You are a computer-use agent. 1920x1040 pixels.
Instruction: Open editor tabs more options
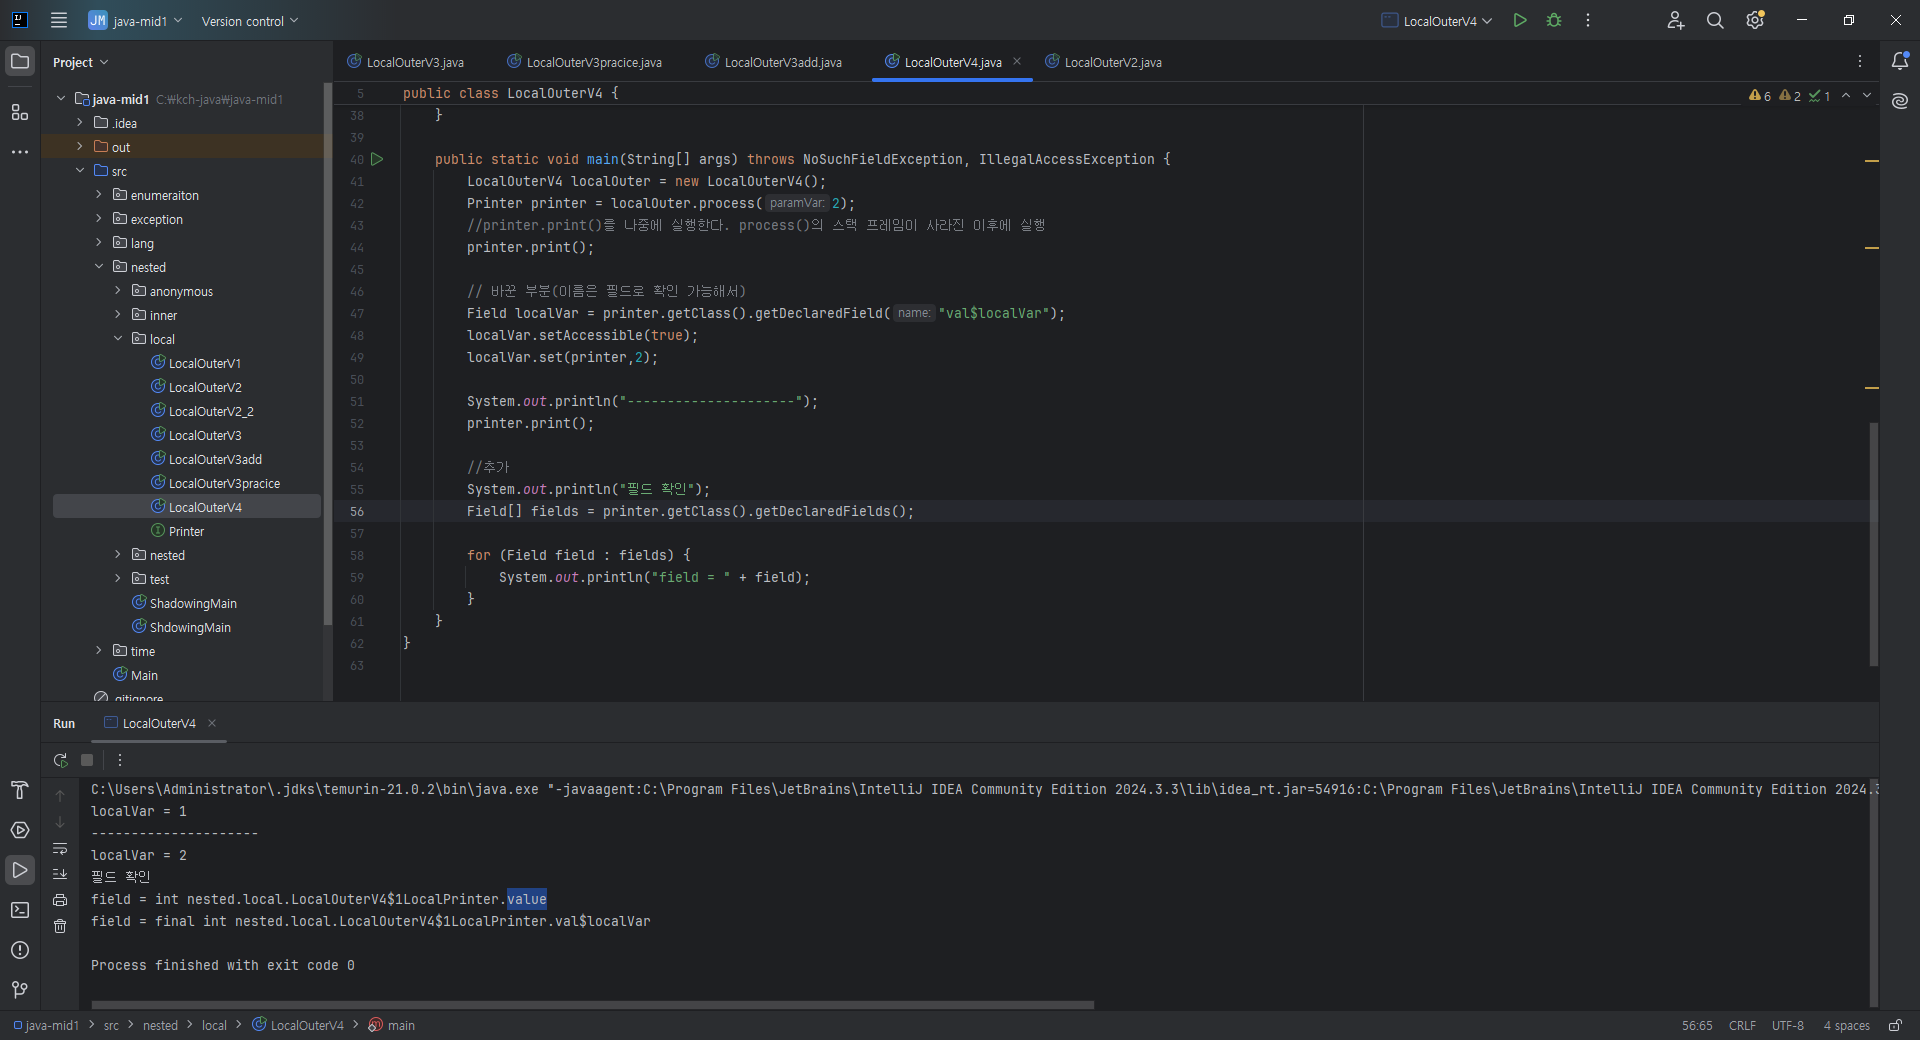[x=1860, y=62]
